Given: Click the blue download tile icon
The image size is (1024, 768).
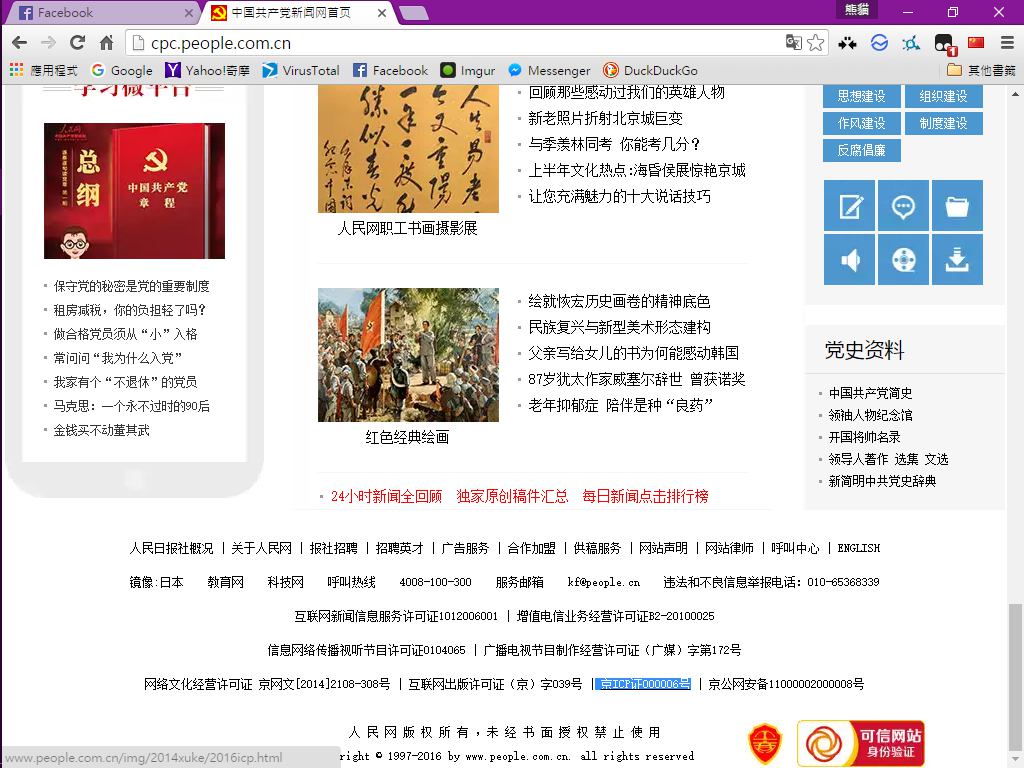Looking at the screenshot, I should click(x=957, y=260).
